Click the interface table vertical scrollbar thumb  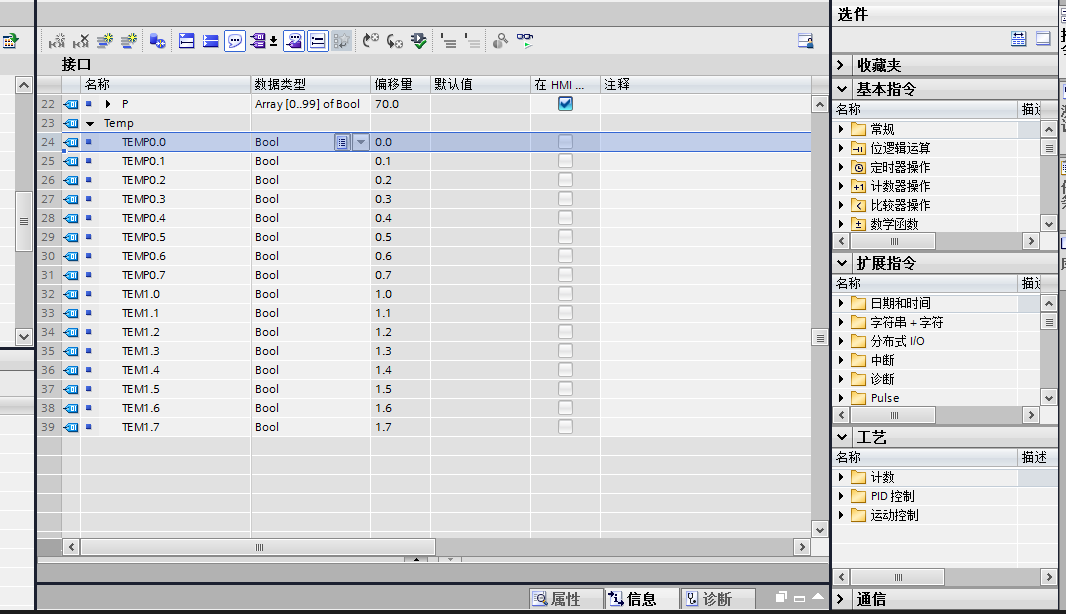point(820,338)
